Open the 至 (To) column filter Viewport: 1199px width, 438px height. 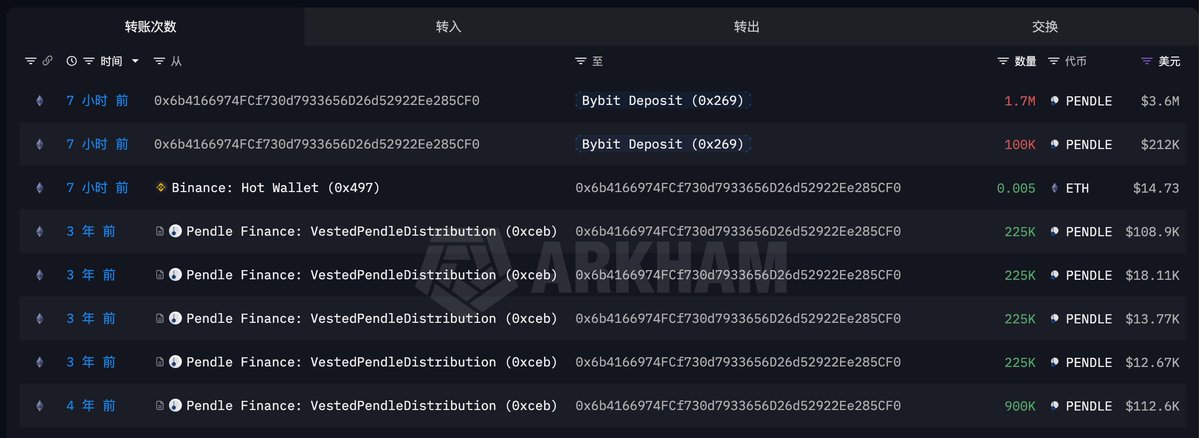tap(581, 62)
